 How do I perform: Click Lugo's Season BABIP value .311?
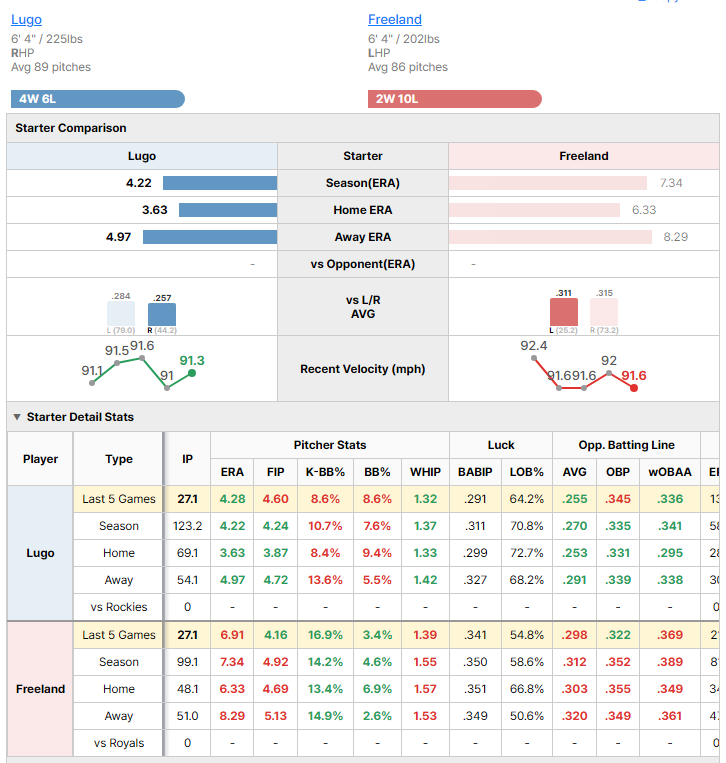tap(475, 526)
